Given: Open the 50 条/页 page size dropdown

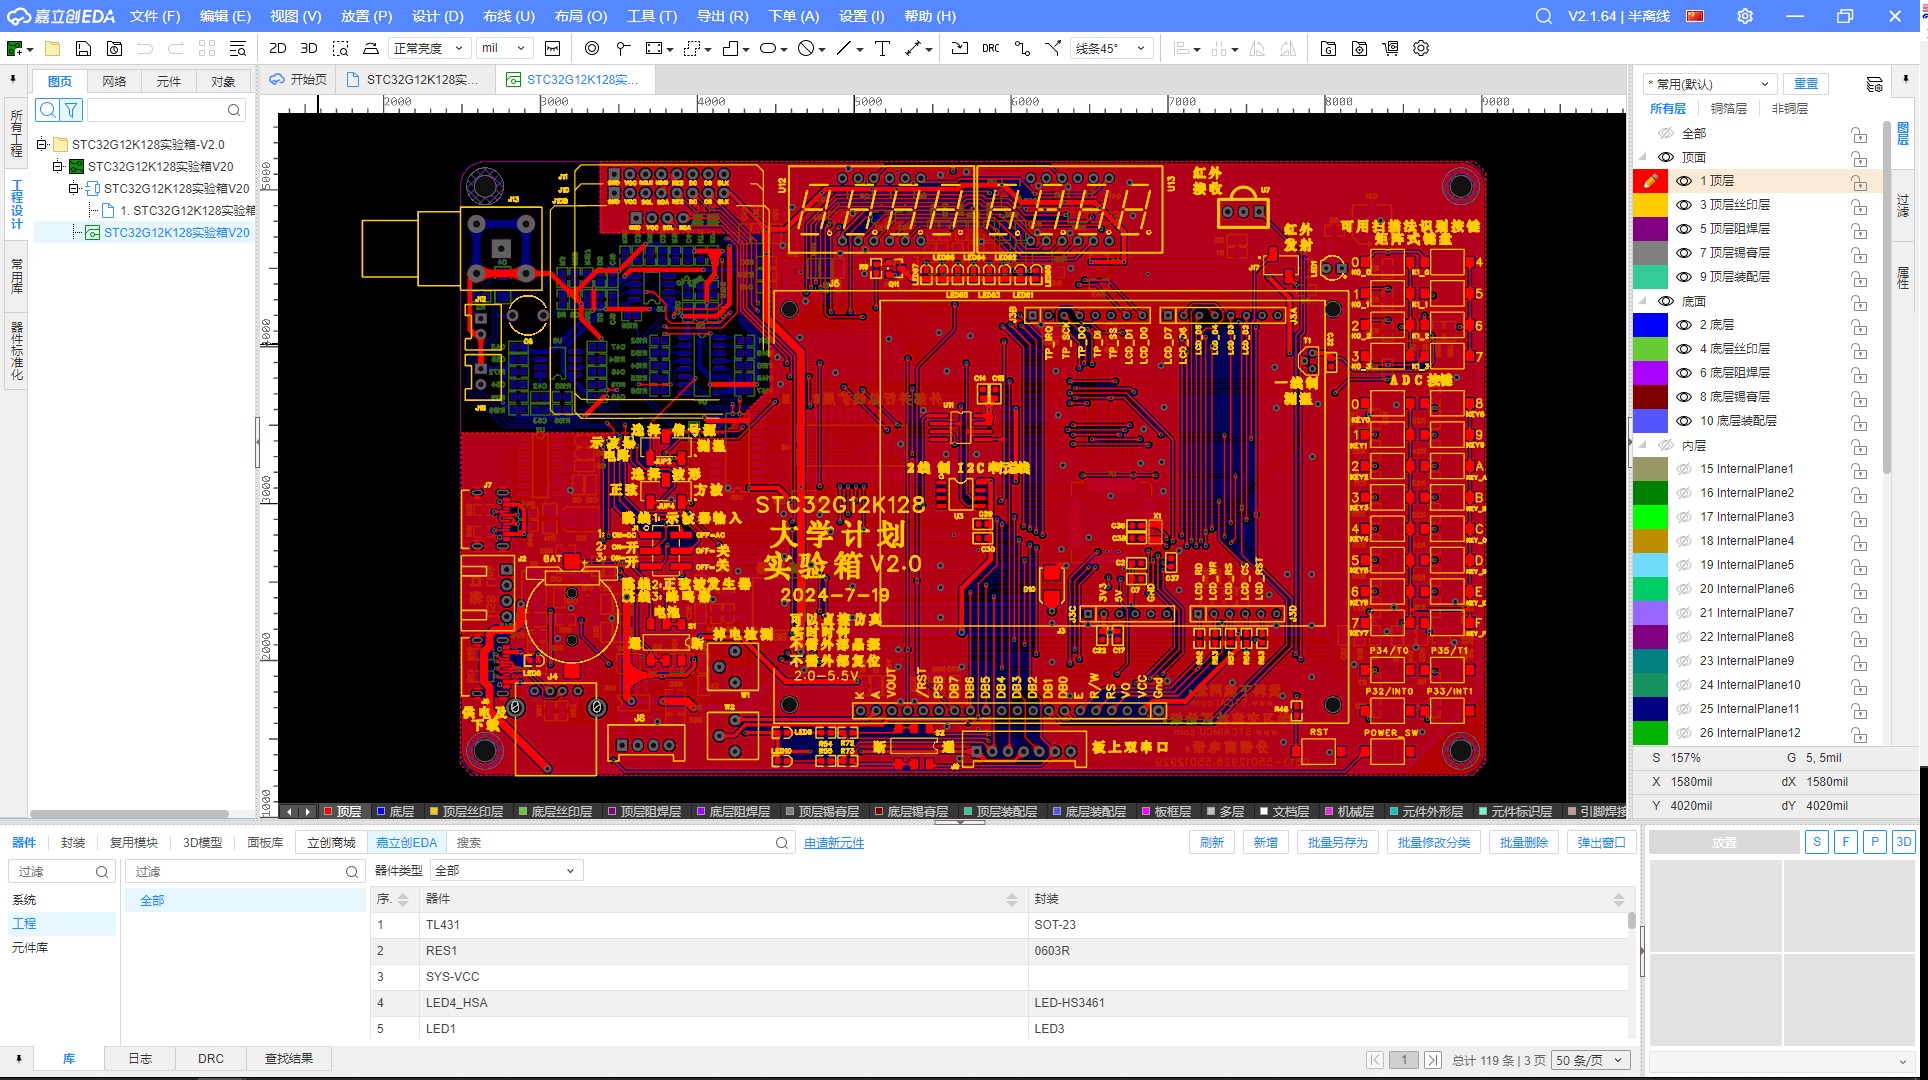Looking at the screenshot, I should (x=1590, y=1060).
